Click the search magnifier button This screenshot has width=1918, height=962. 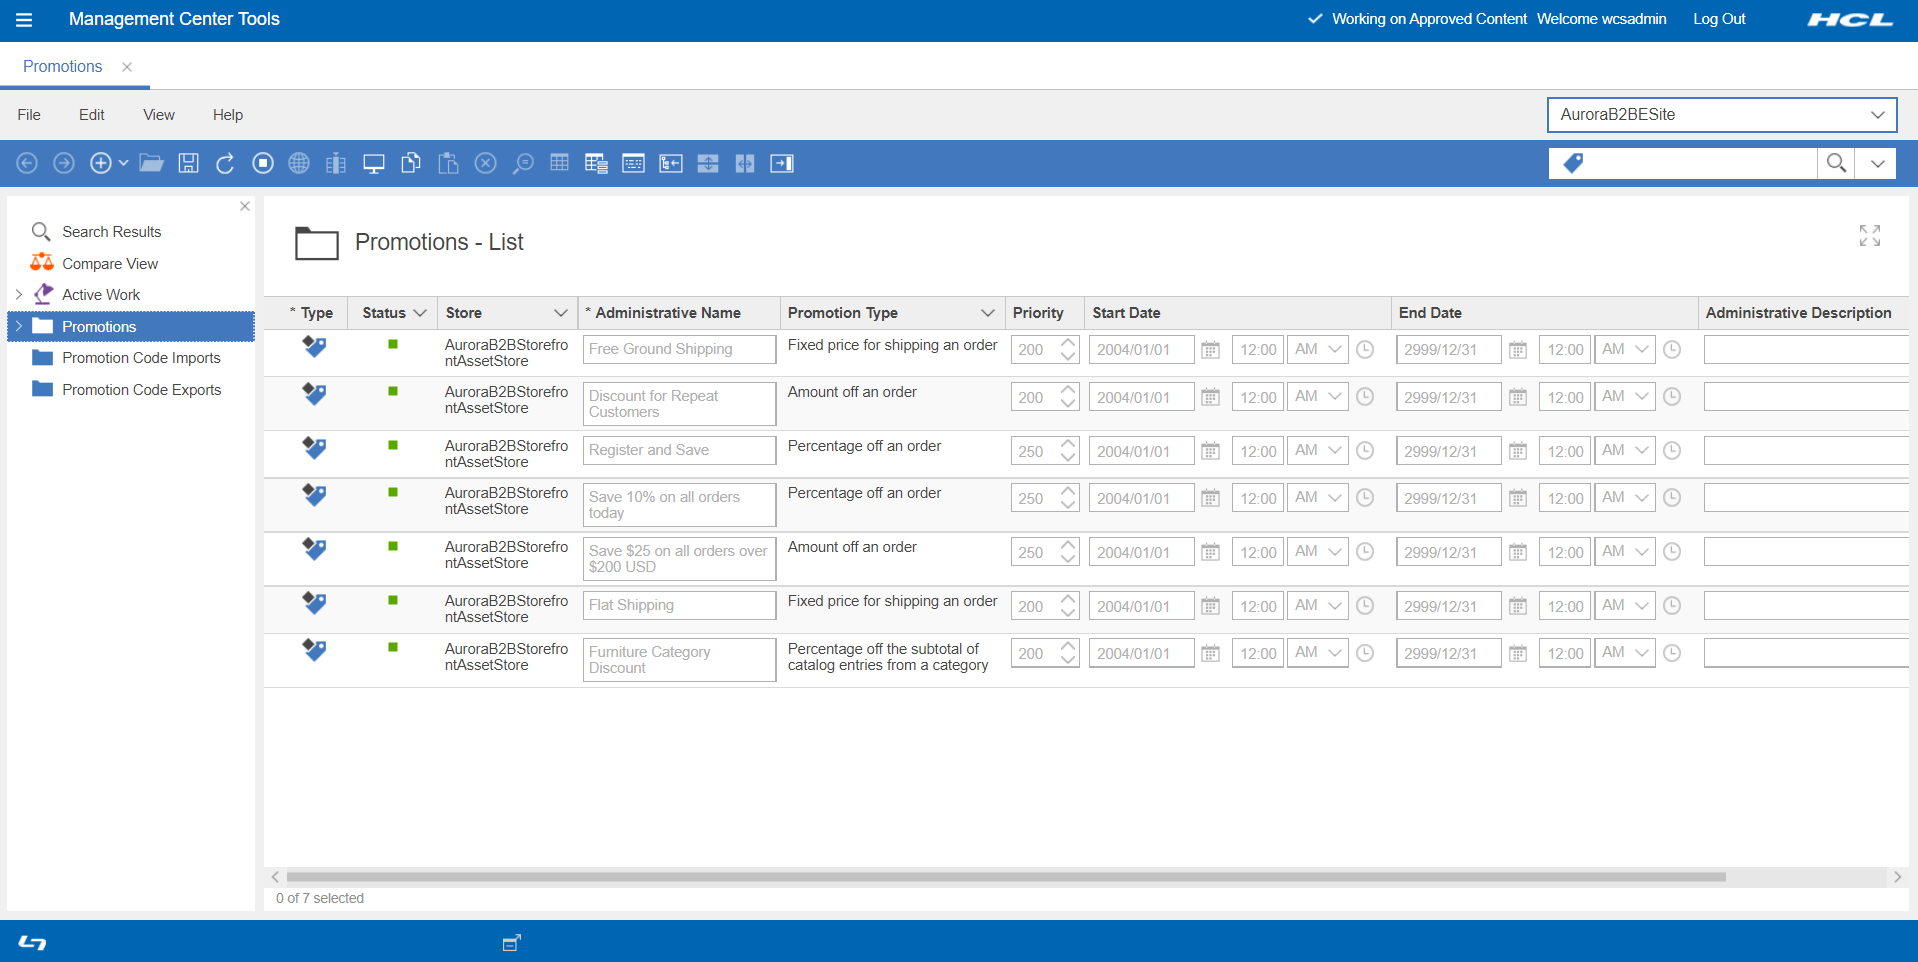[x=1836, y=163]
